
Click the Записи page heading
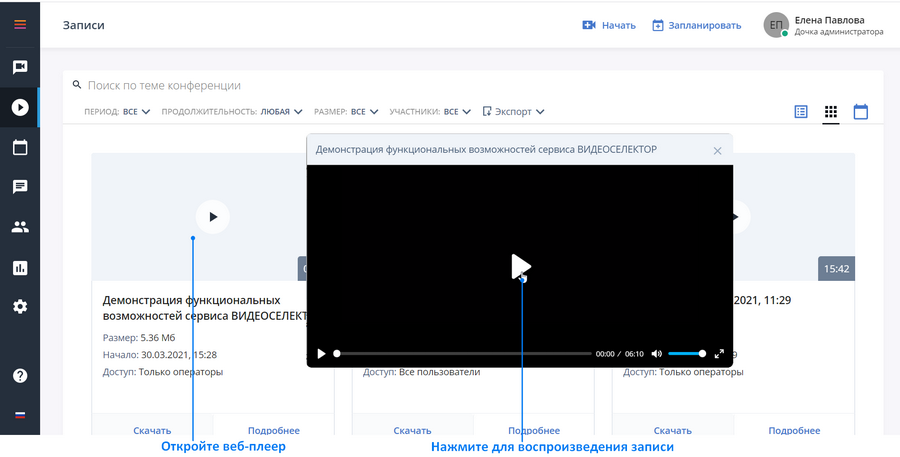tap(84, 25)
